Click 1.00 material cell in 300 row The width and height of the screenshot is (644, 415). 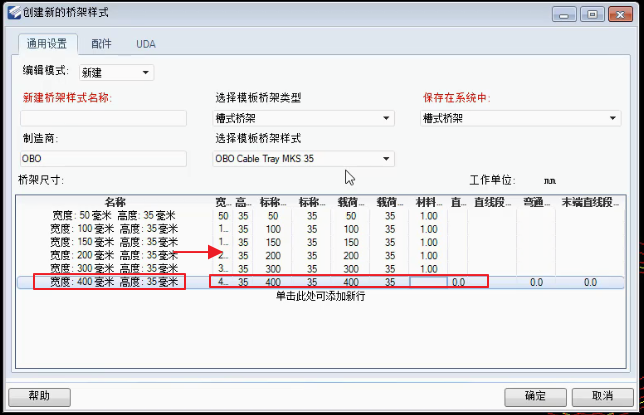(x=428, y=269)
